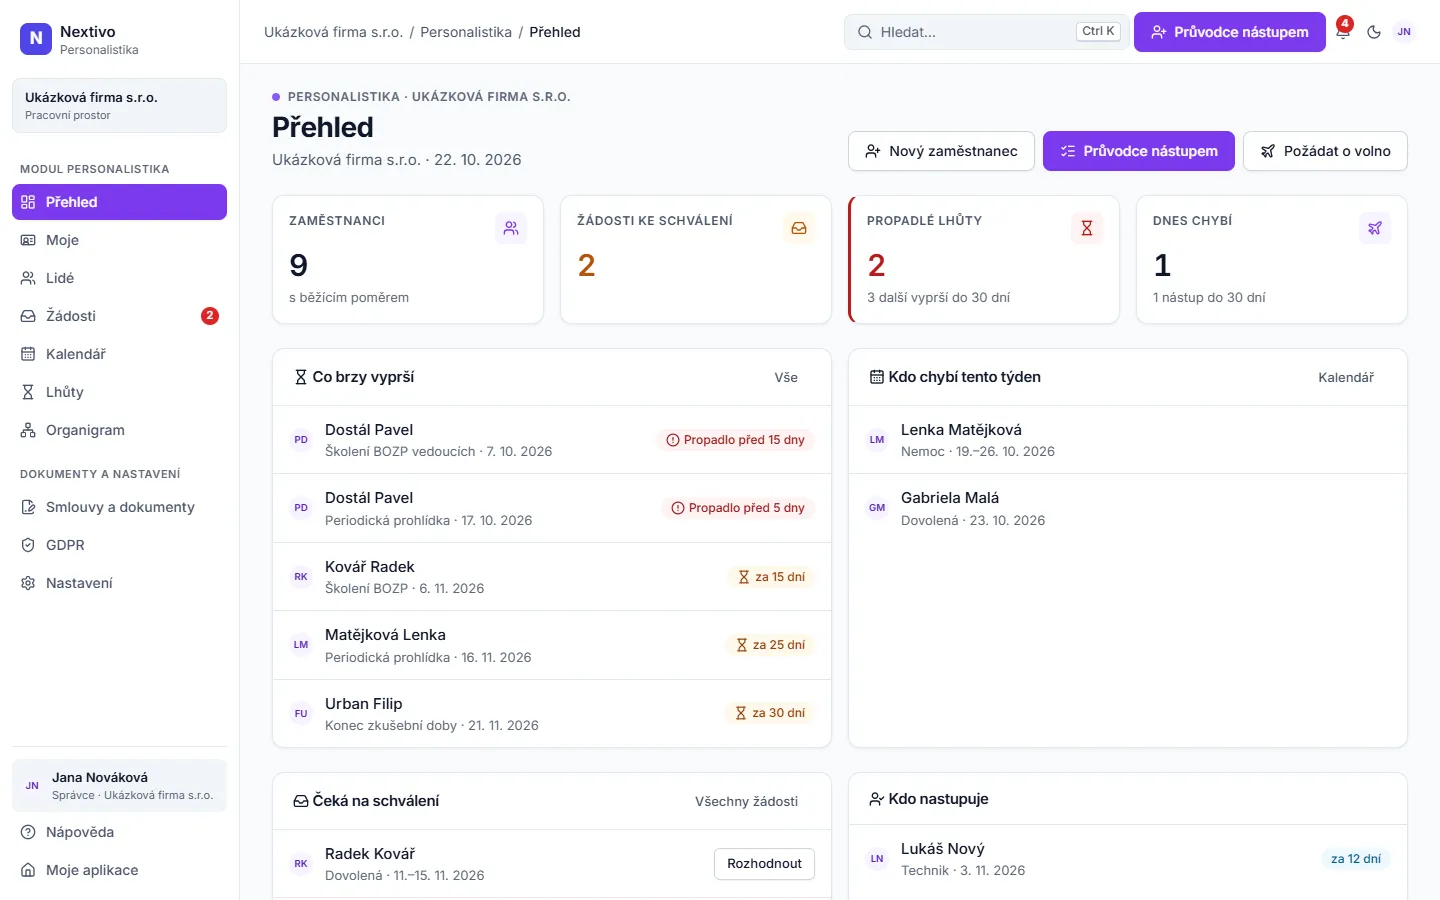Open the JN user avatar in the top bar
The image size is (1440, 900).
click(1404, 32)
